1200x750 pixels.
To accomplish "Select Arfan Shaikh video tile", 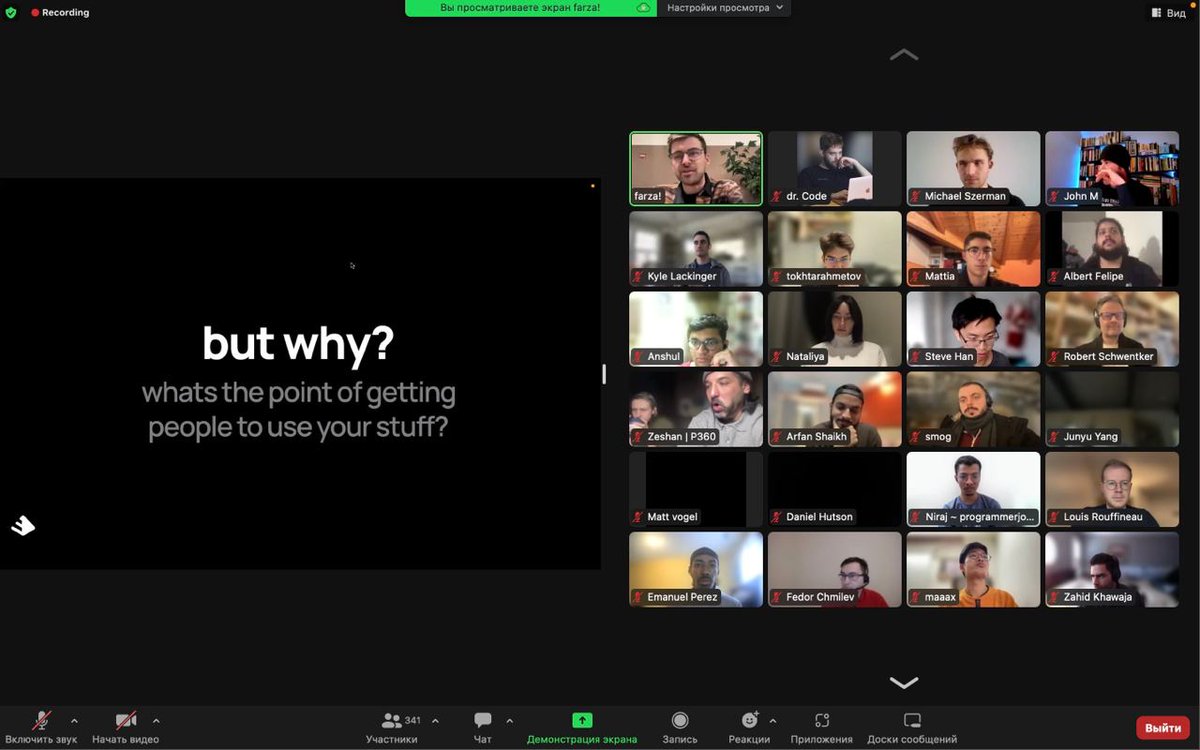I will click(835, 409).
